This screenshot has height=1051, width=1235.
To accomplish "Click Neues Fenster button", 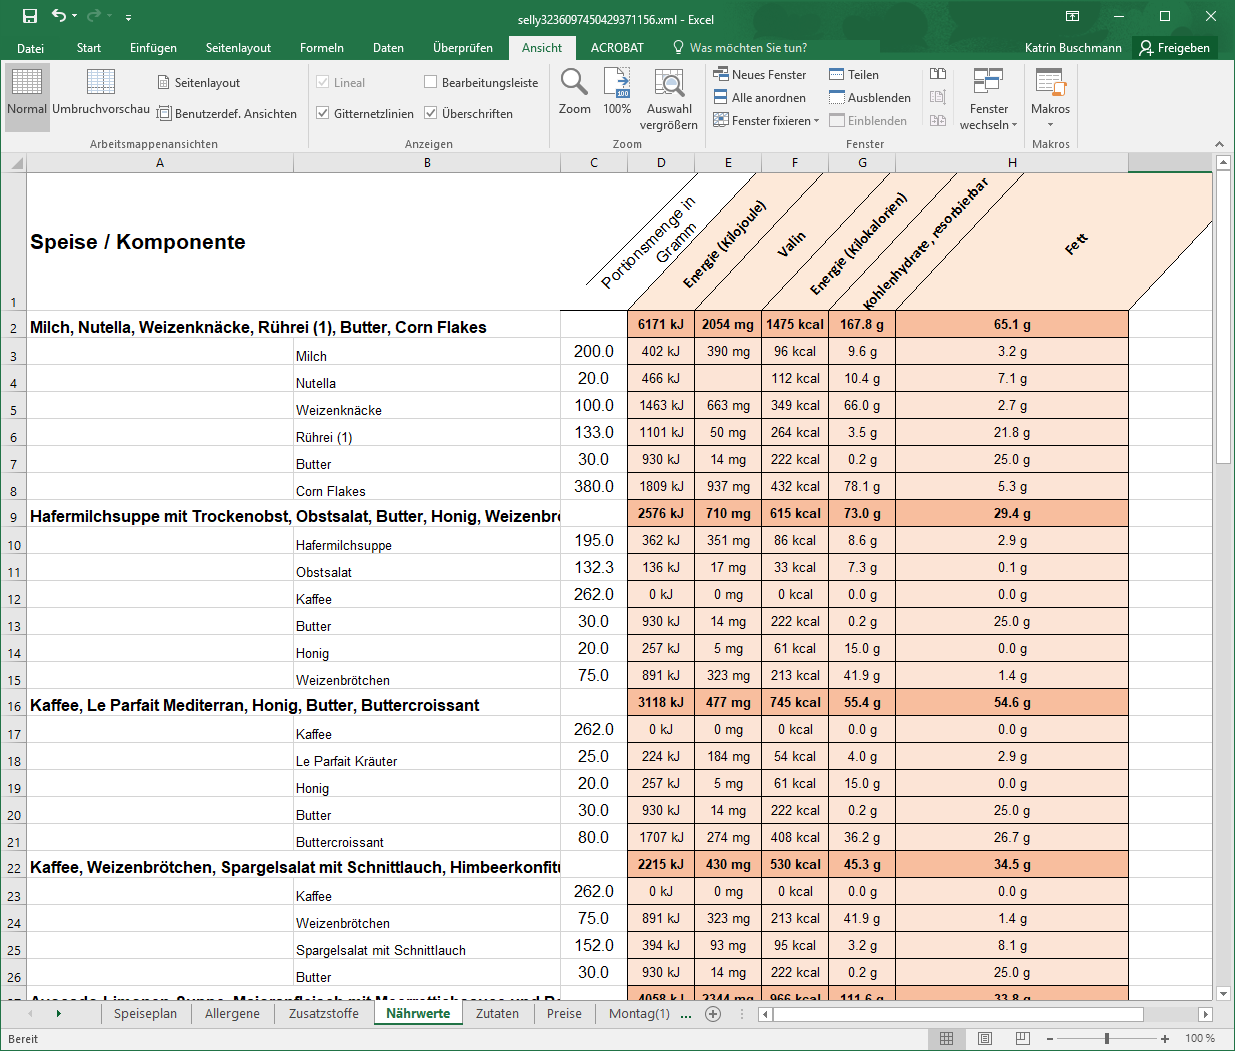I will point(759,75).
